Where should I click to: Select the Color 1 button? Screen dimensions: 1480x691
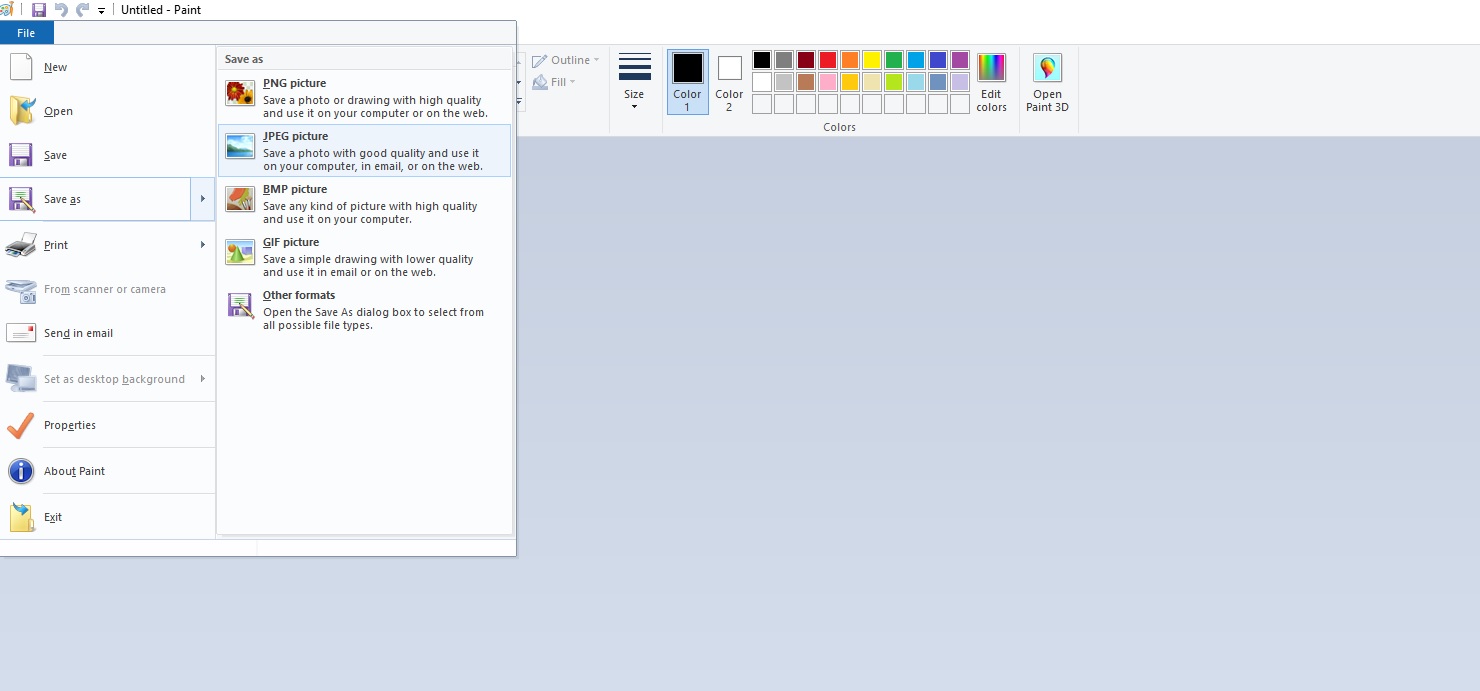click(687, 82)
